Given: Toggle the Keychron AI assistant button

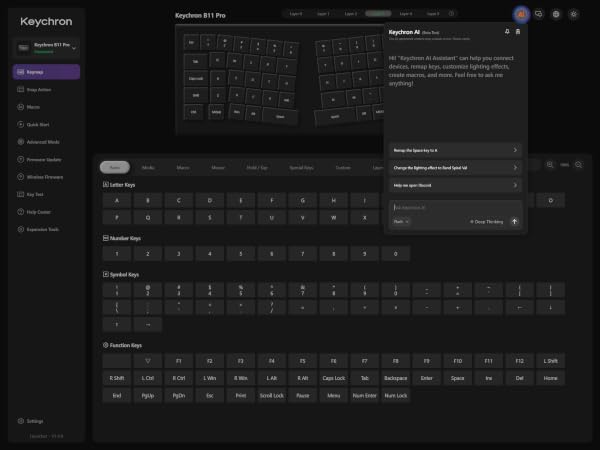Looking at the screenshot, I should pyautogui.click(x=521, y=14).
